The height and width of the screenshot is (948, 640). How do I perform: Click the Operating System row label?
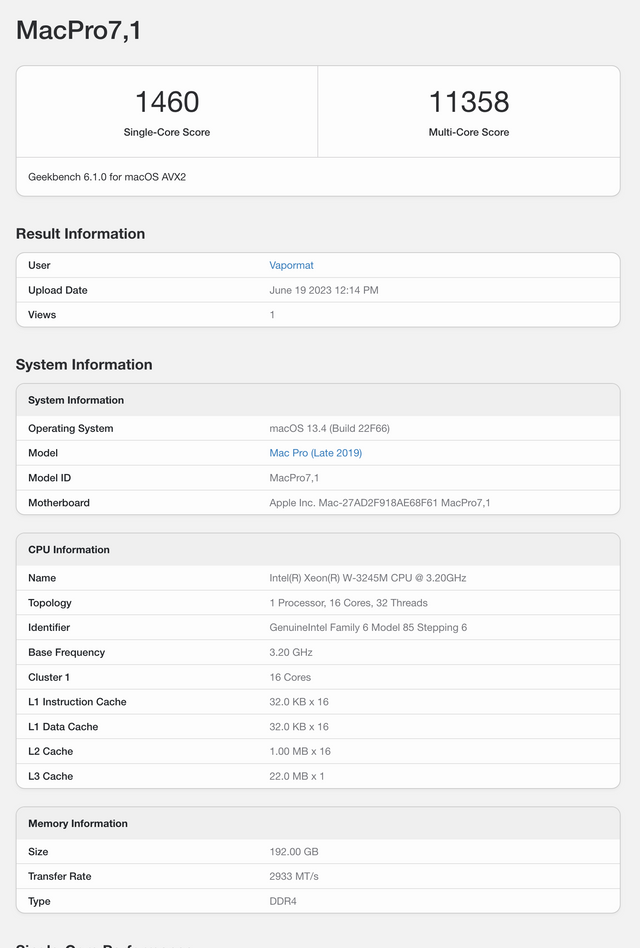(x=71, y=429)
